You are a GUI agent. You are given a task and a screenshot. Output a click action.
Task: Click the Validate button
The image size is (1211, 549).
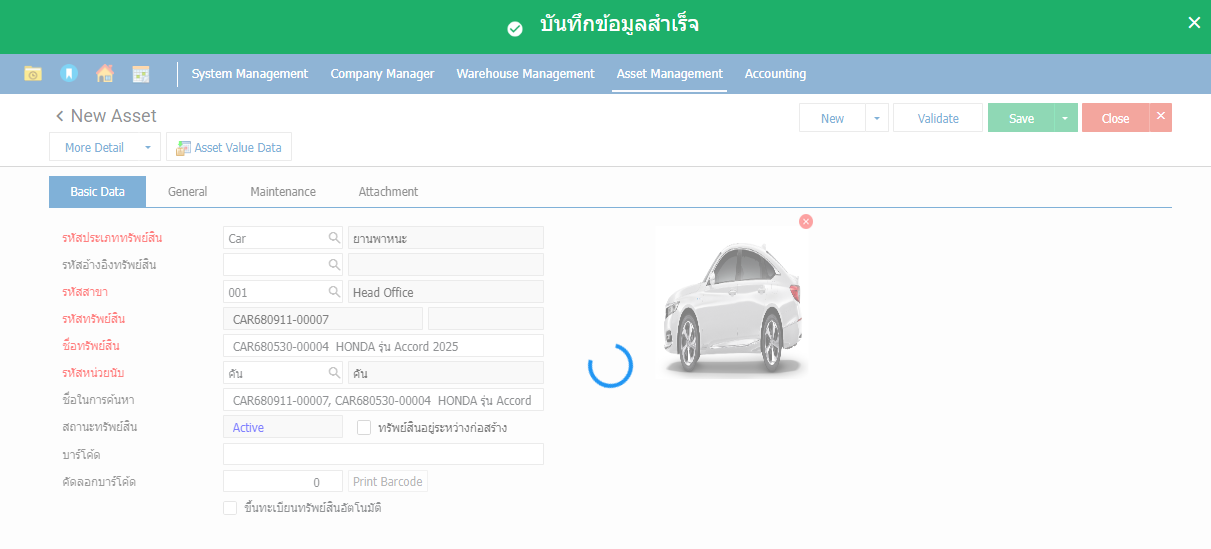pos(938,119)
